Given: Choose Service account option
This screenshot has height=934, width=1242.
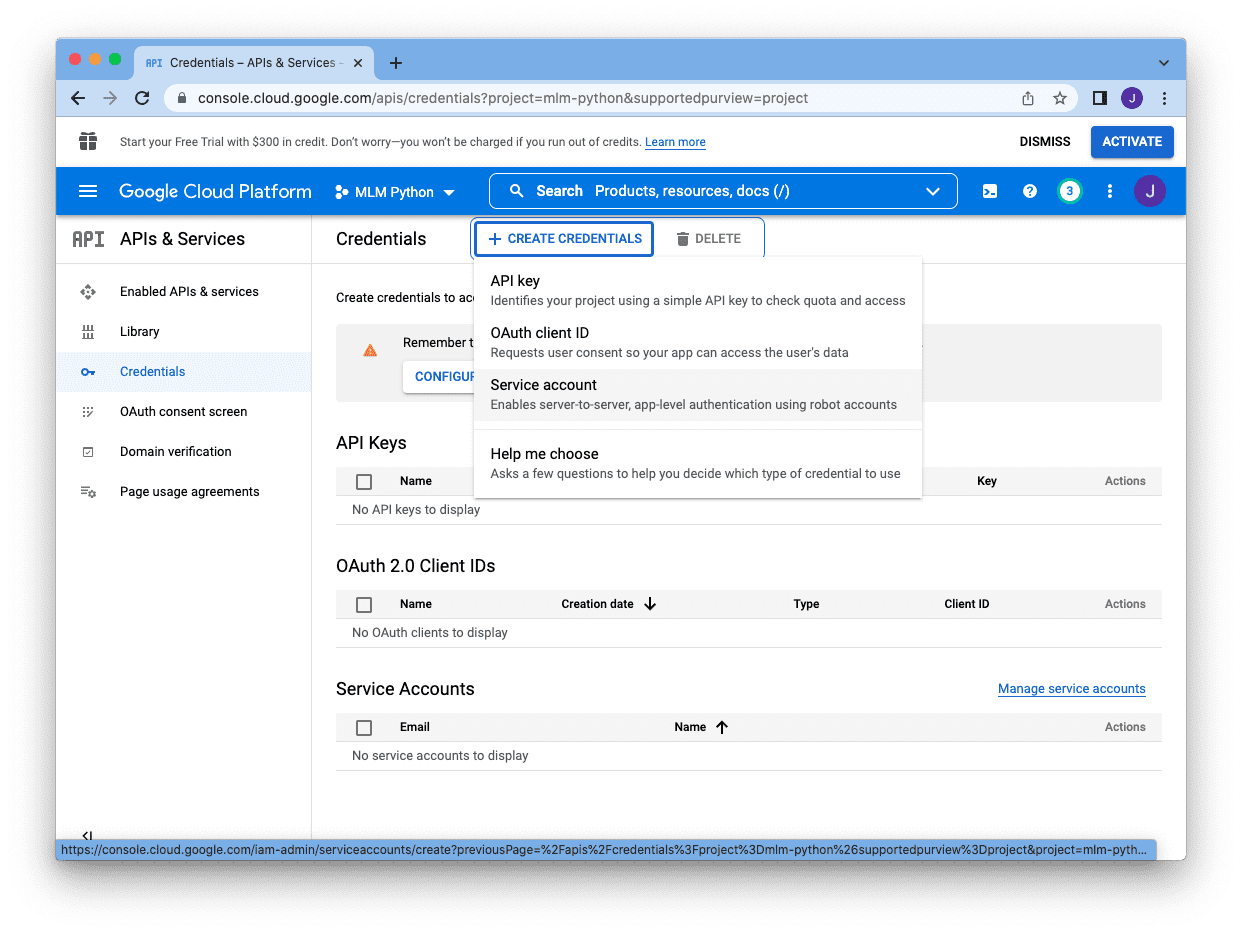Looking at the screenshot, I should click(x=698, y=394).
